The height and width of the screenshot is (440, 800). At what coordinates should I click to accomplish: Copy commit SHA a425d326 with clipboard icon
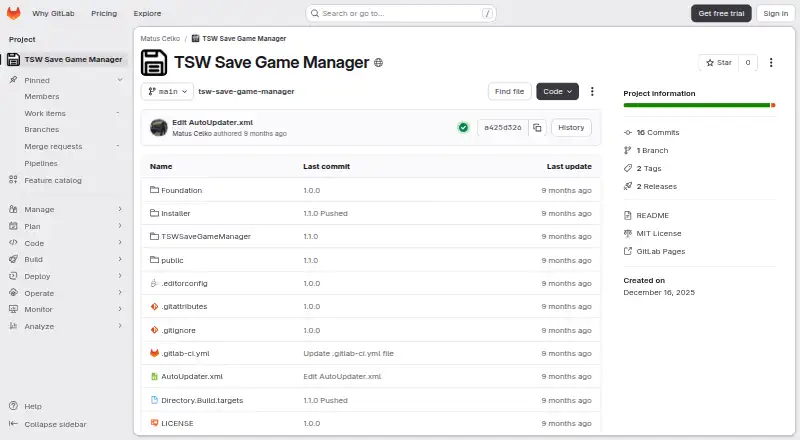537,128
